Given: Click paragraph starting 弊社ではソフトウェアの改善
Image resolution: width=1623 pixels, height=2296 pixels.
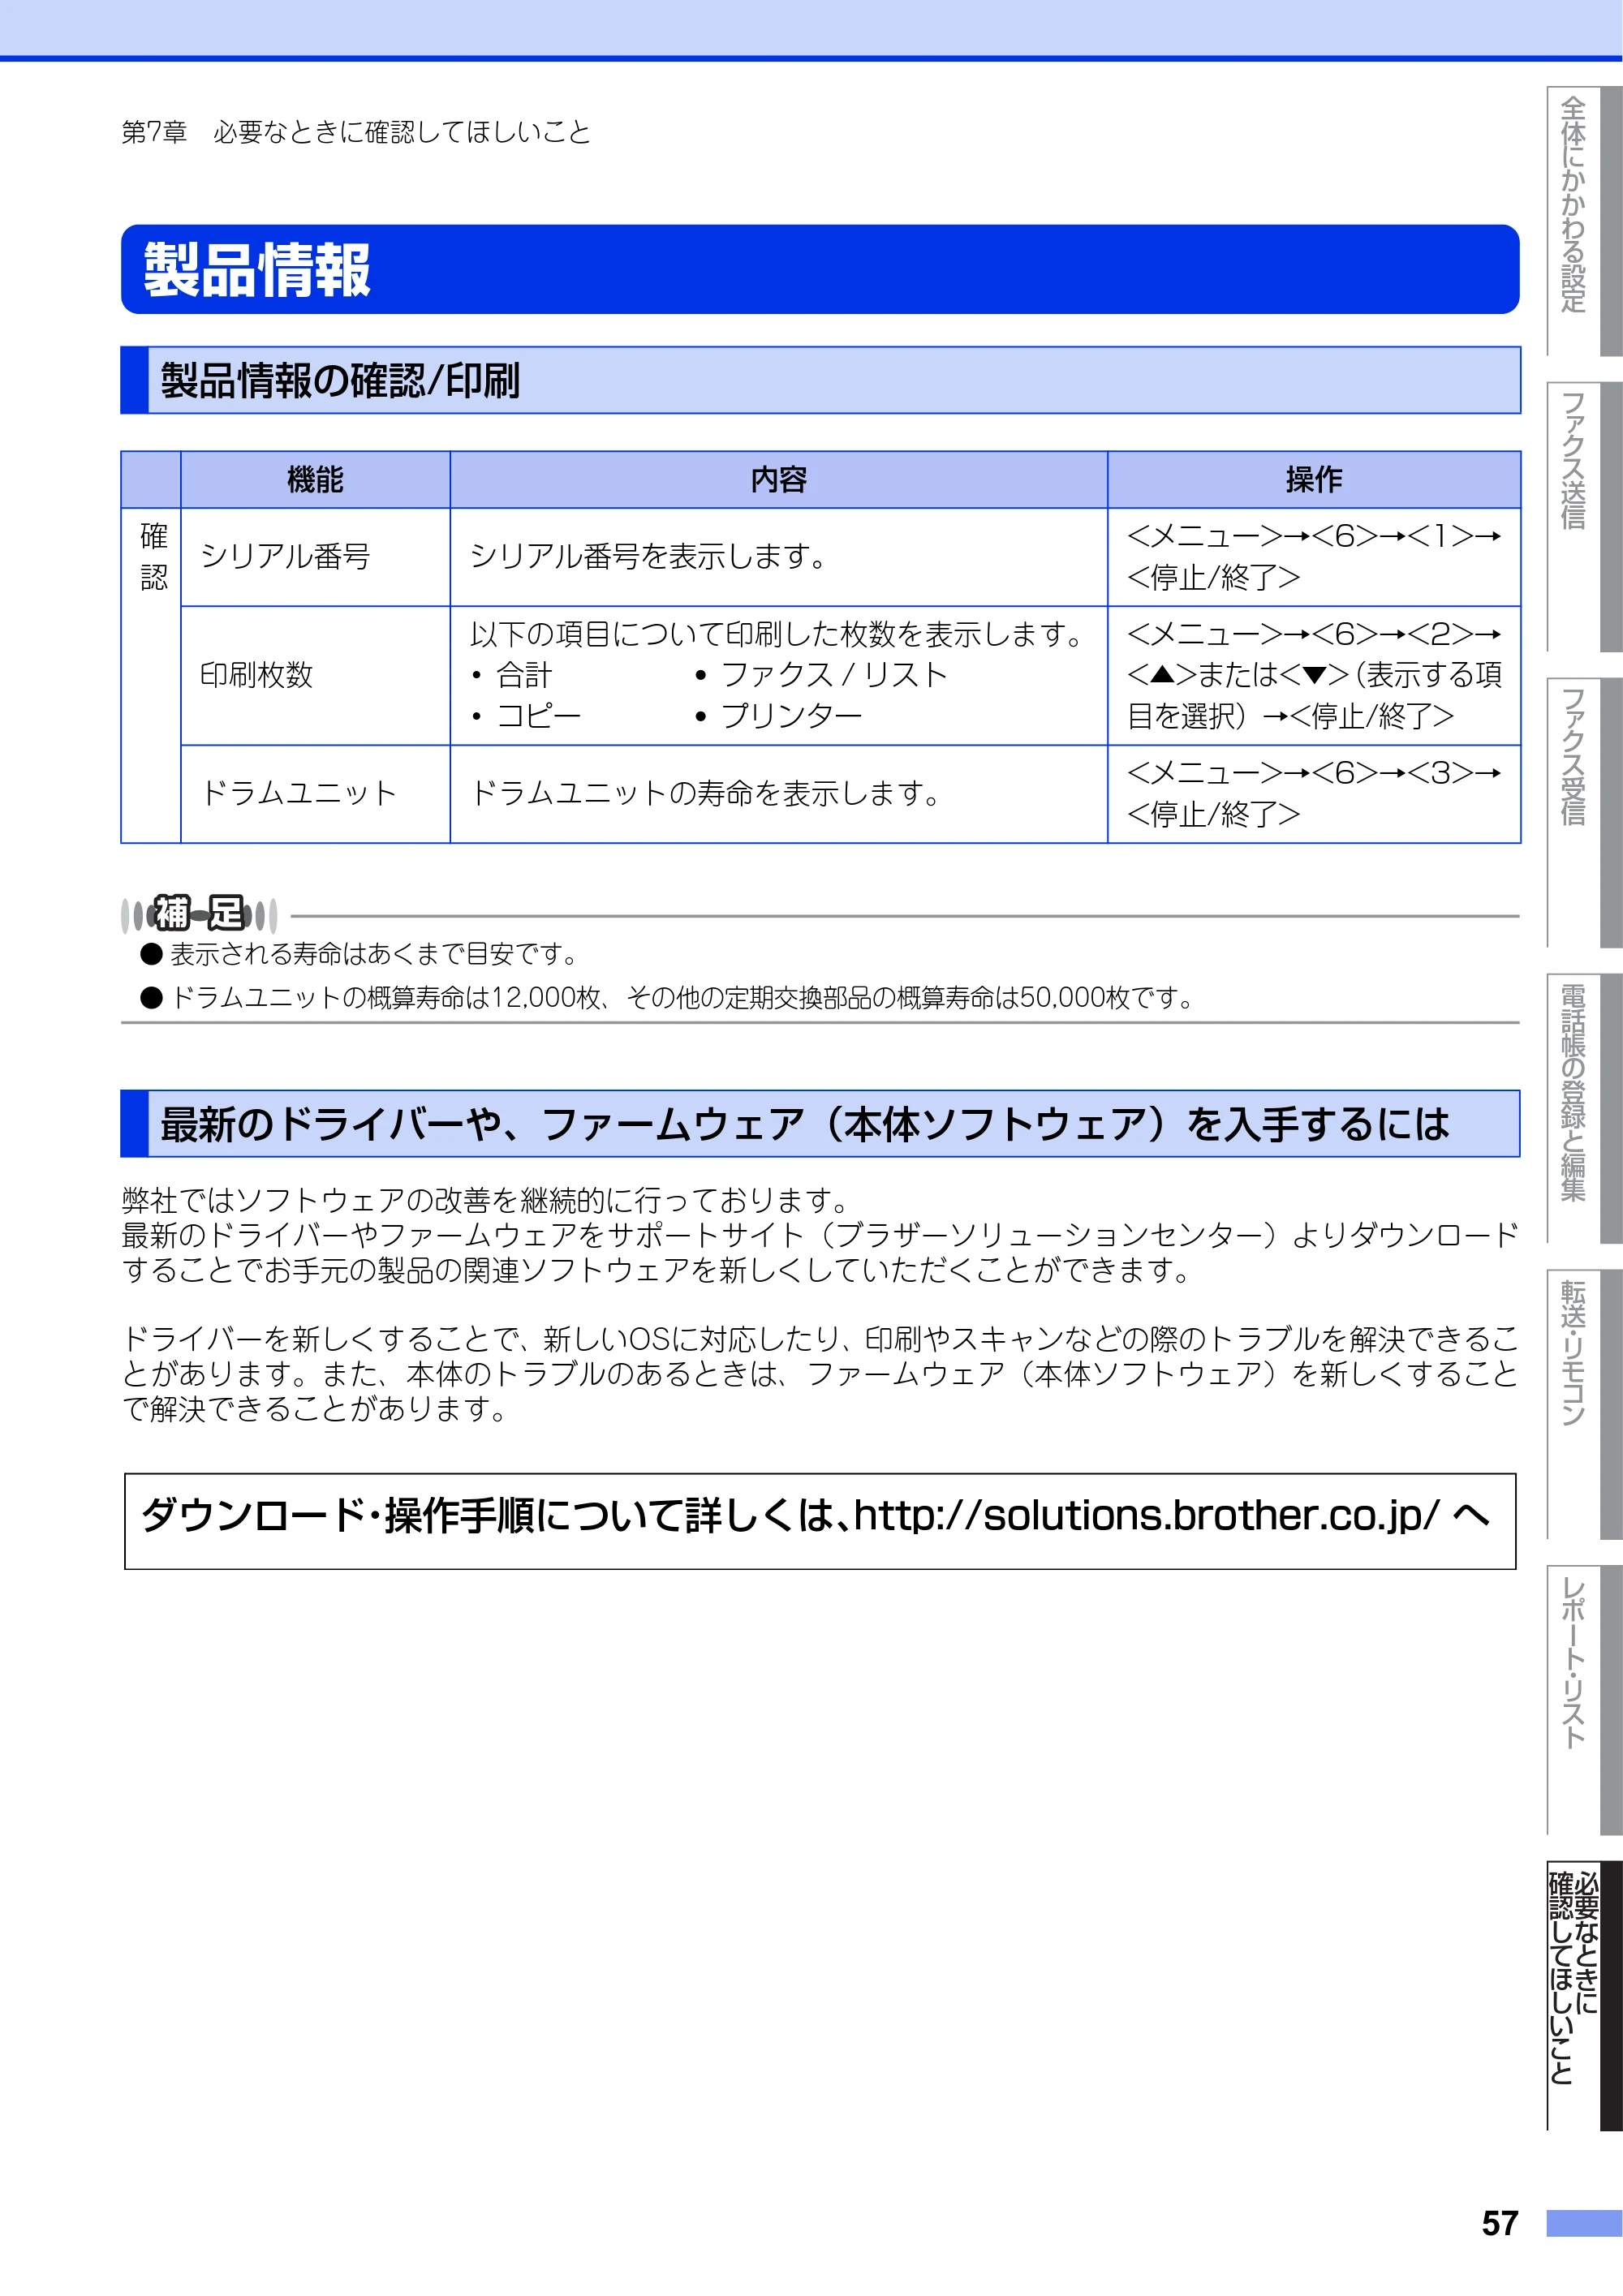Looking at the screenshot, I should pos(820,1235).
